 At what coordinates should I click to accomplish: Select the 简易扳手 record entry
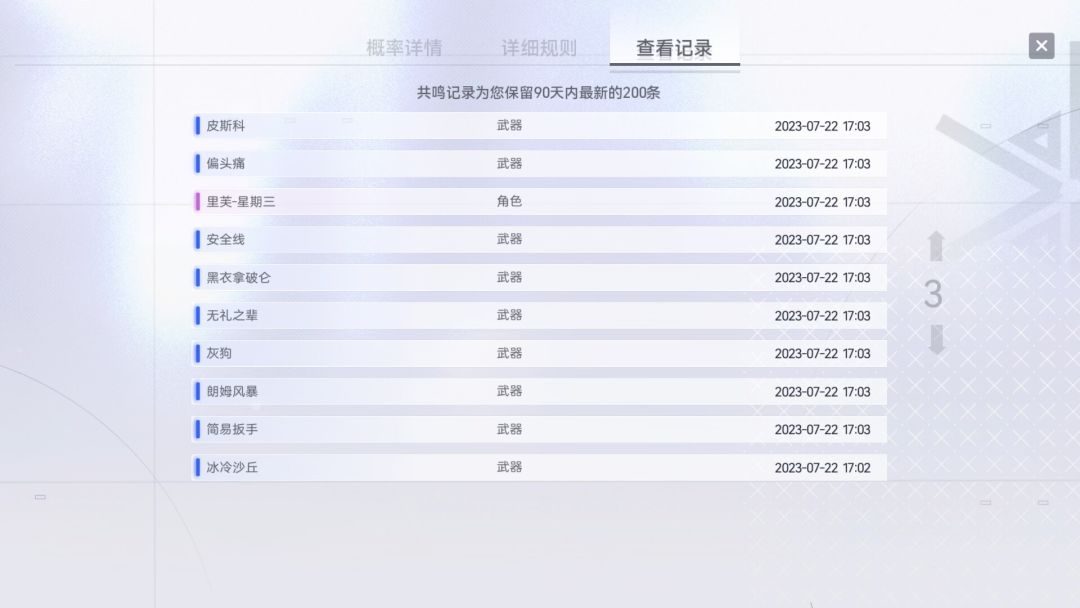pos(539,429)
